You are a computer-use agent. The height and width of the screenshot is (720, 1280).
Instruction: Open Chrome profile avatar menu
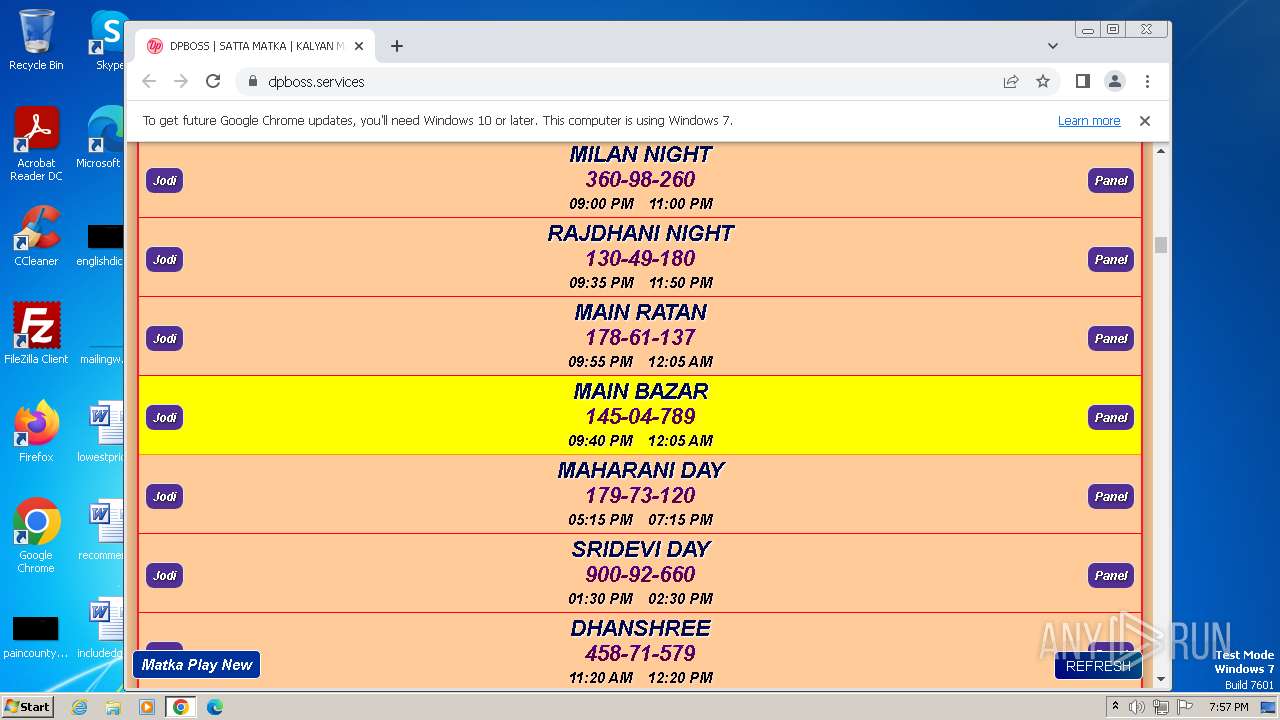(1114, 81)
